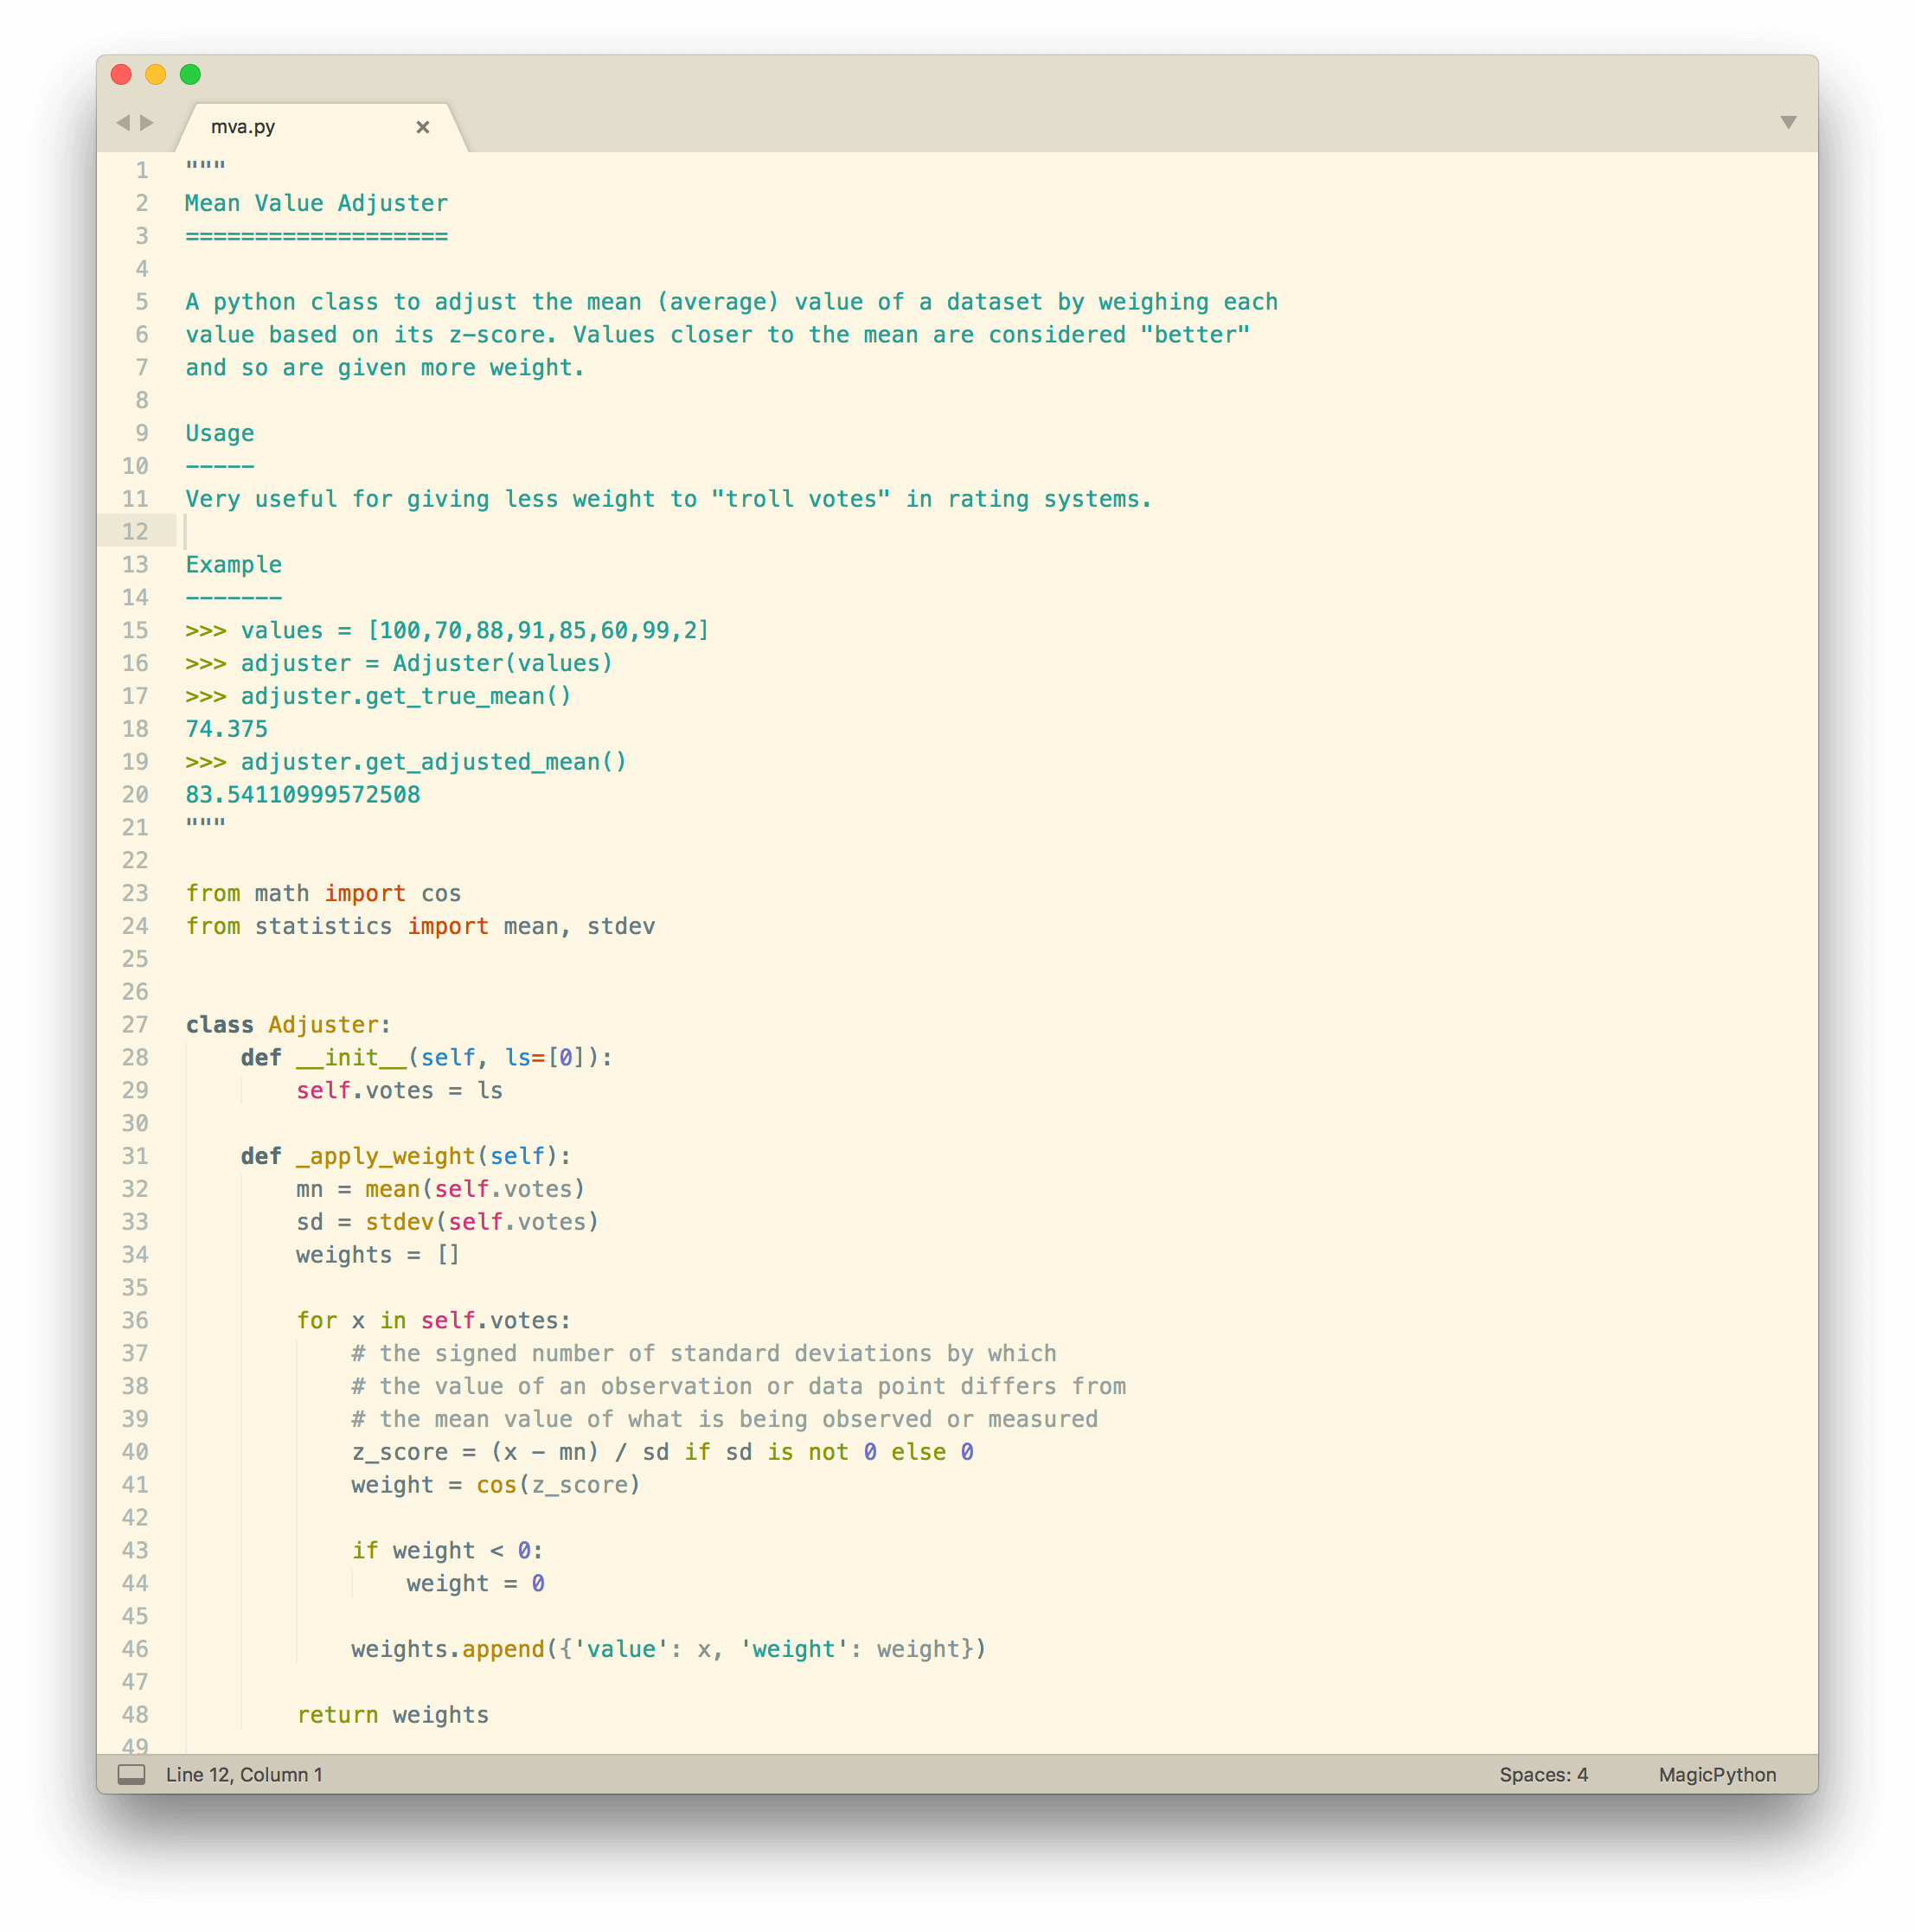Image resolution: width=1915 pixels, height=1932 pixels.
Task: Click the _apply_weight method name
Action: pyautogui.click(x=385, y=1156)
